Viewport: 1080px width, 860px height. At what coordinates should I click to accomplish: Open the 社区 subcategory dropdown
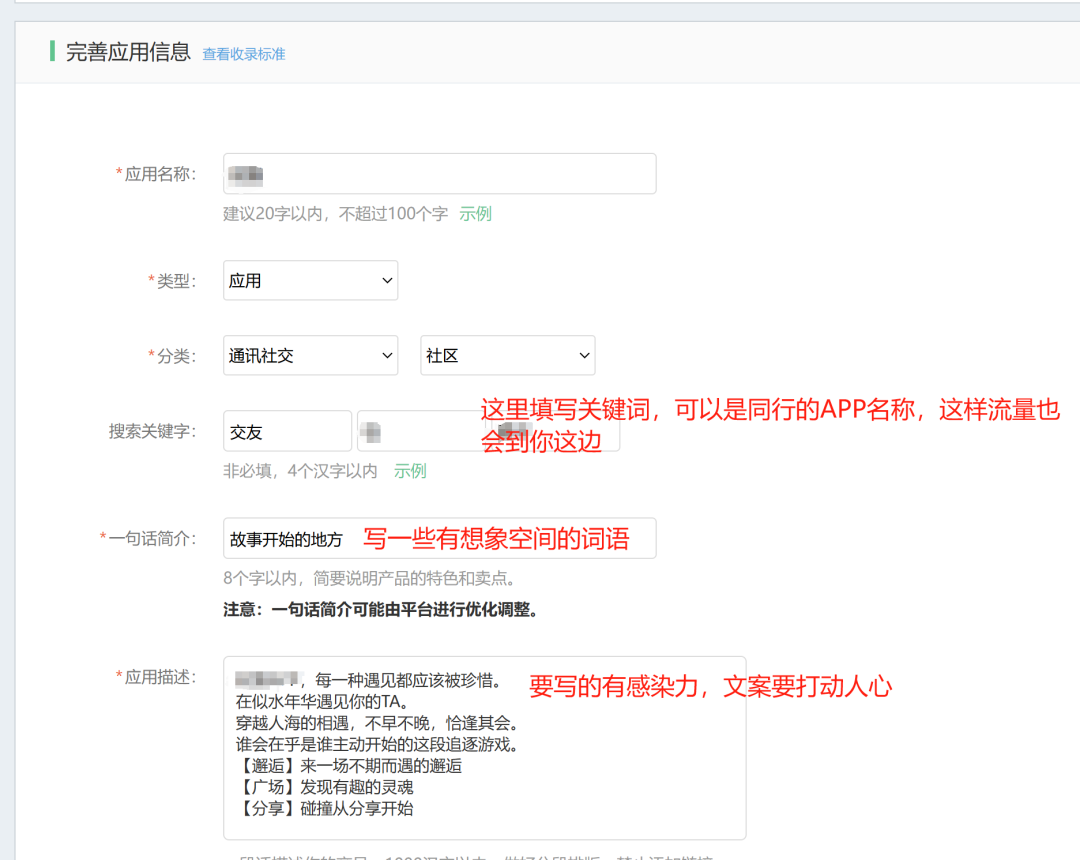coord(507,355)
